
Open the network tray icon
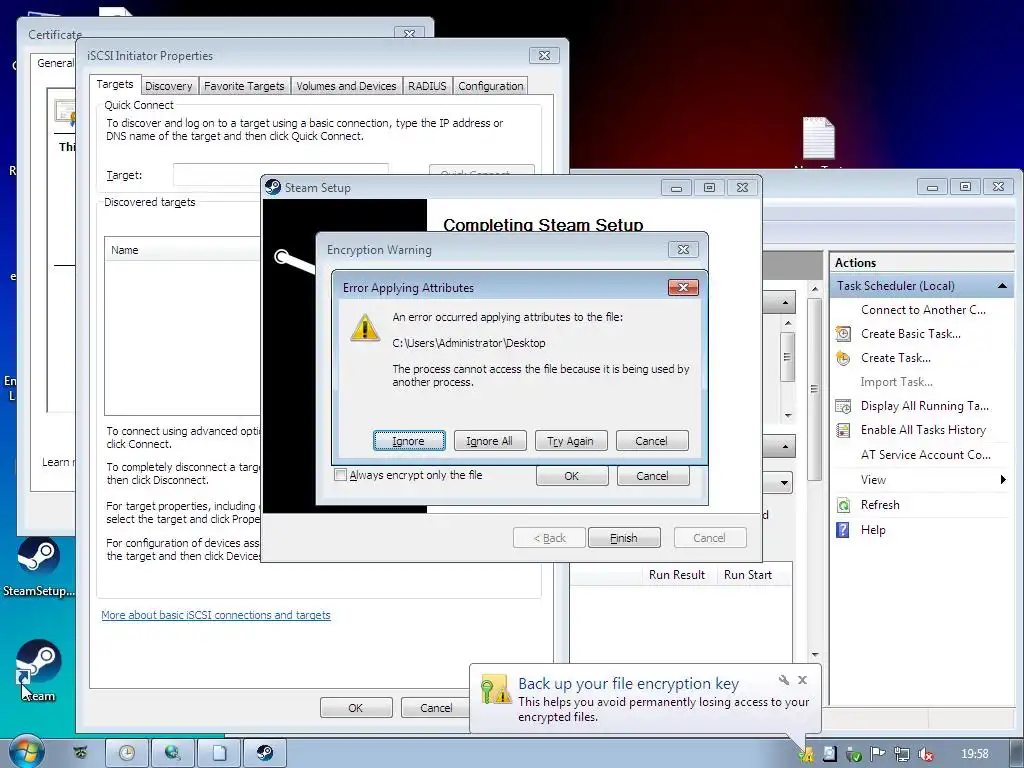coord(902,755)
